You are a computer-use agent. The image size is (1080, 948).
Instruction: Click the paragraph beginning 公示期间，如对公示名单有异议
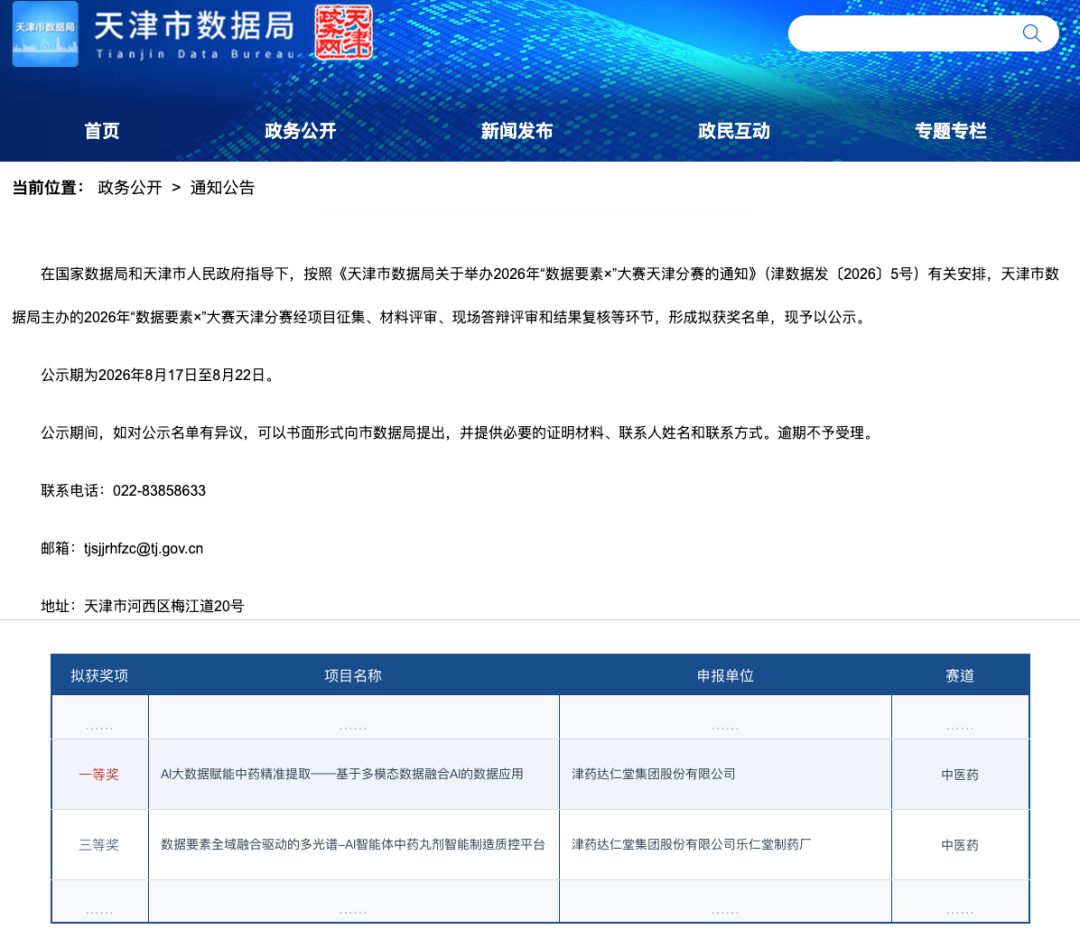457,433
